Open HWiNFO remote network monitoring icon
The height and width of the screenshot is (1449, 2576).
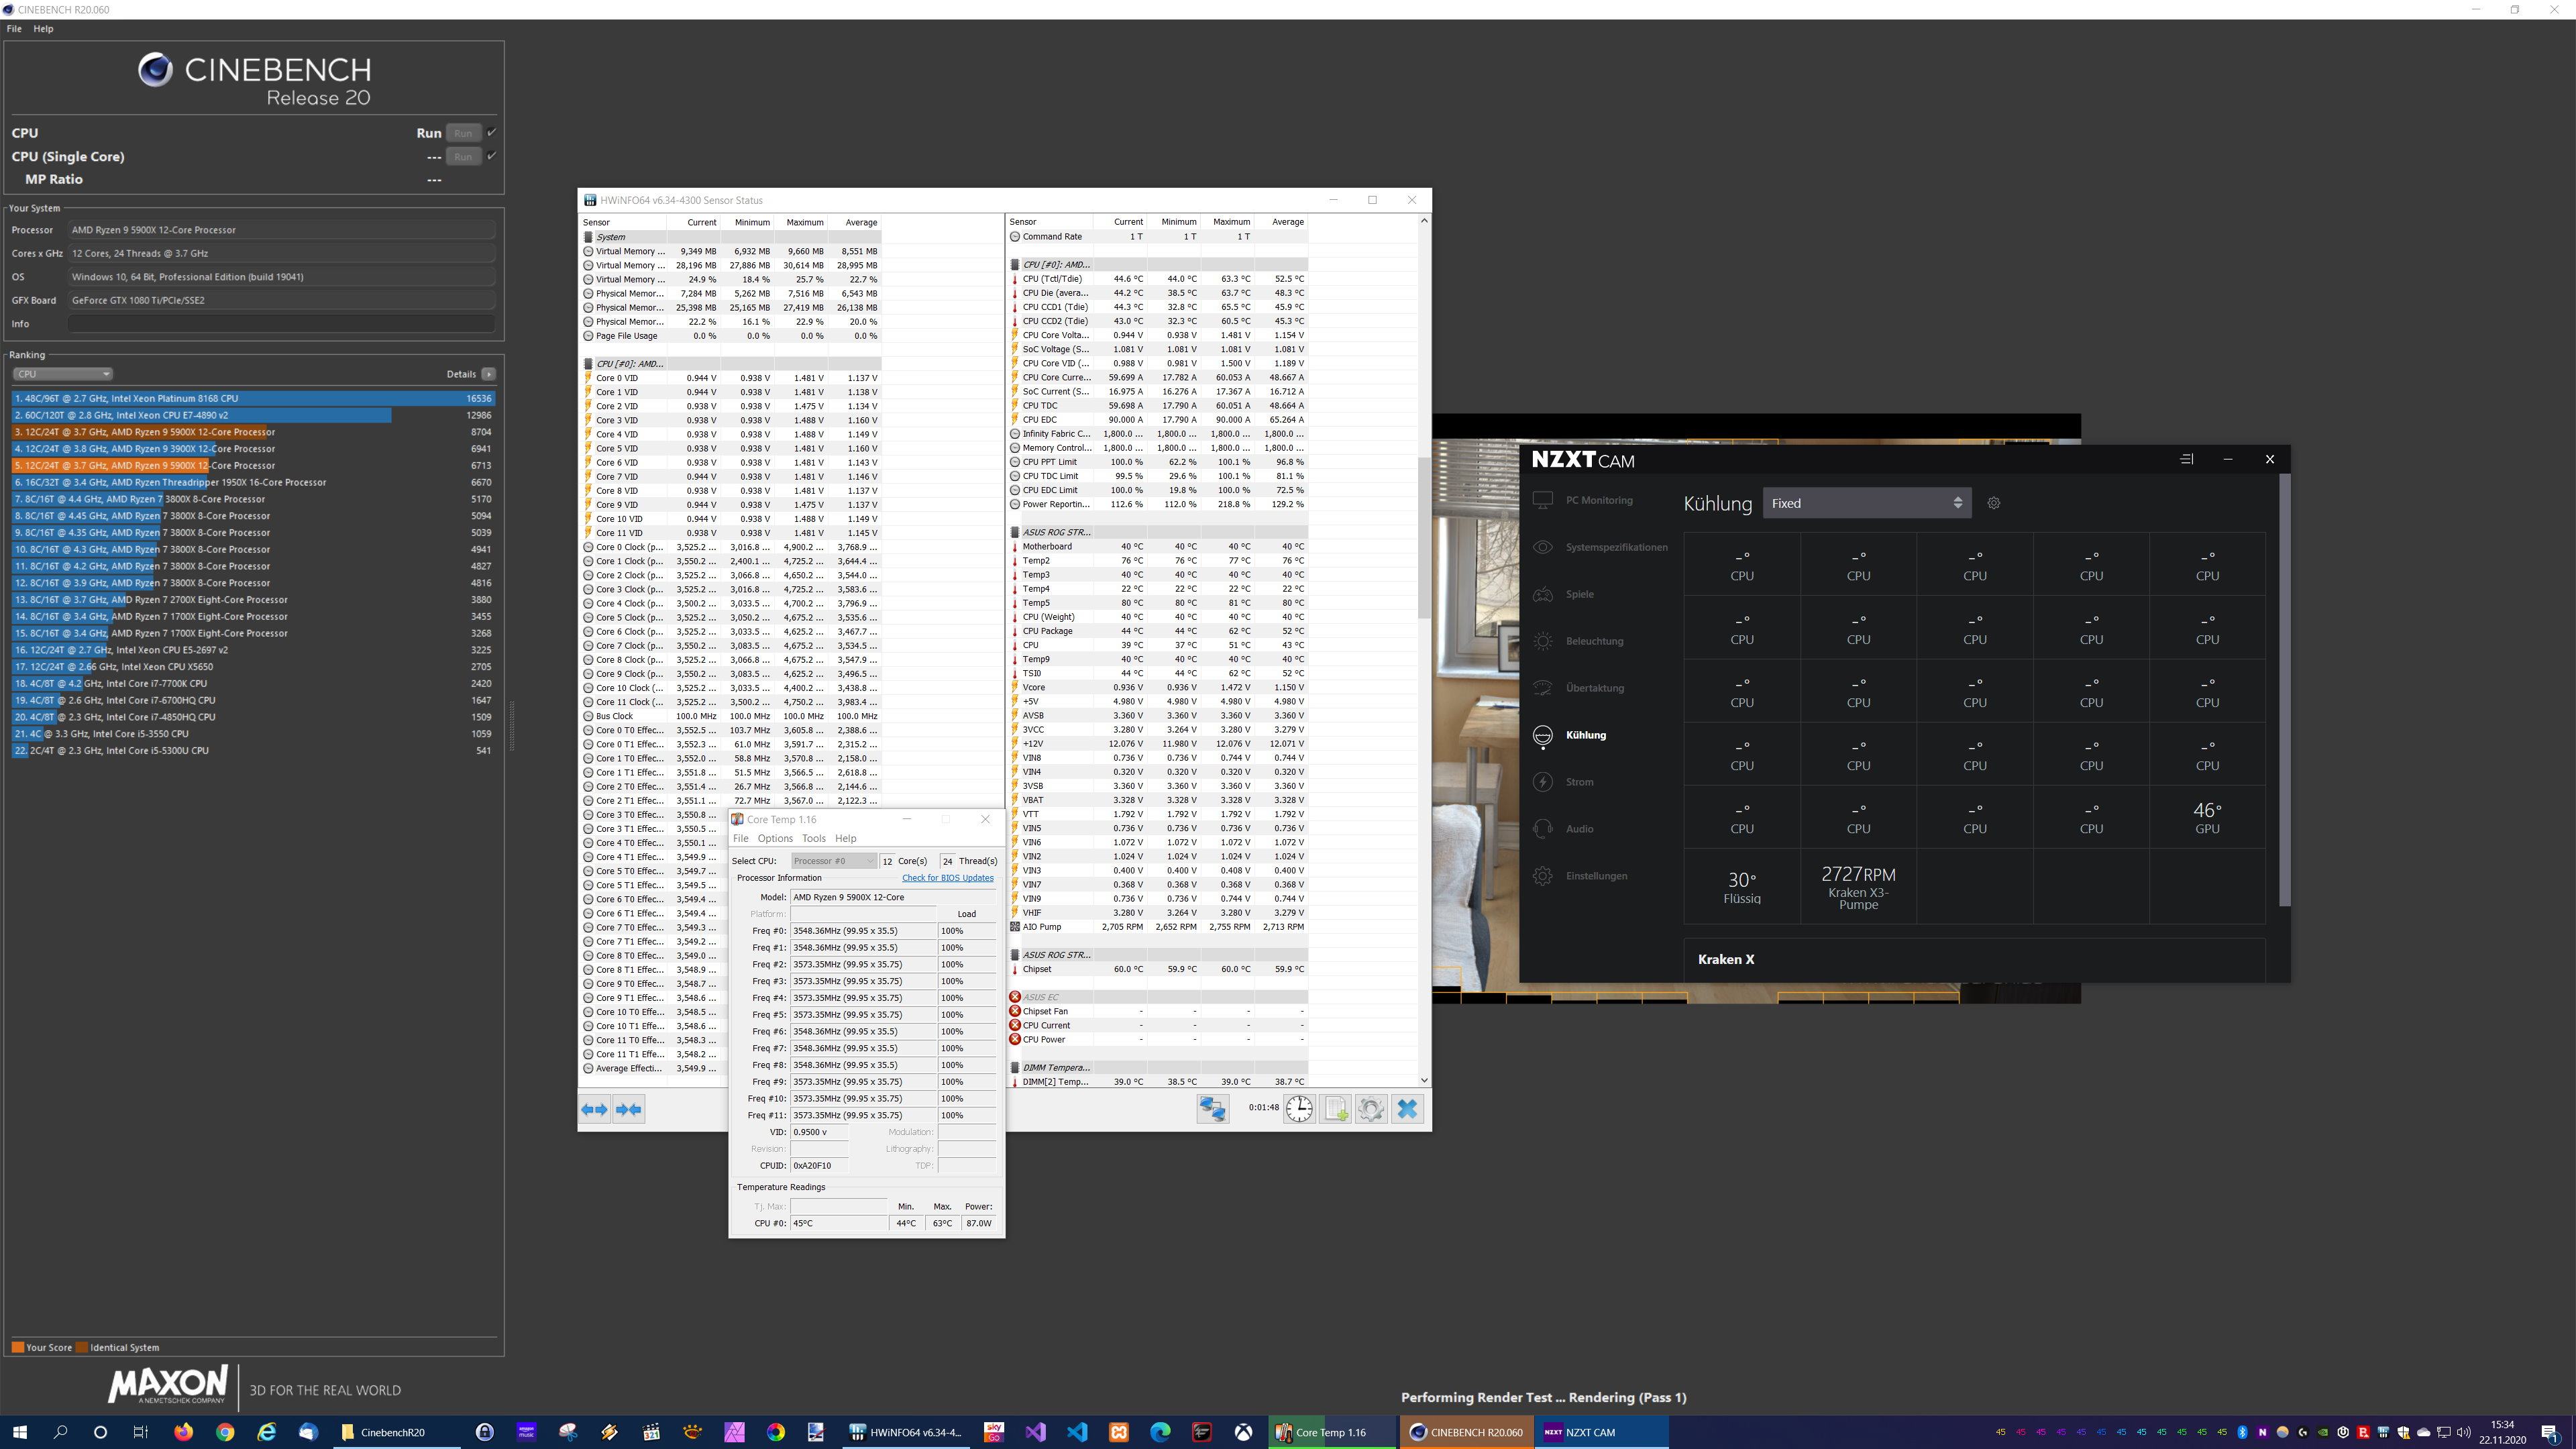click(1213, 1109)
